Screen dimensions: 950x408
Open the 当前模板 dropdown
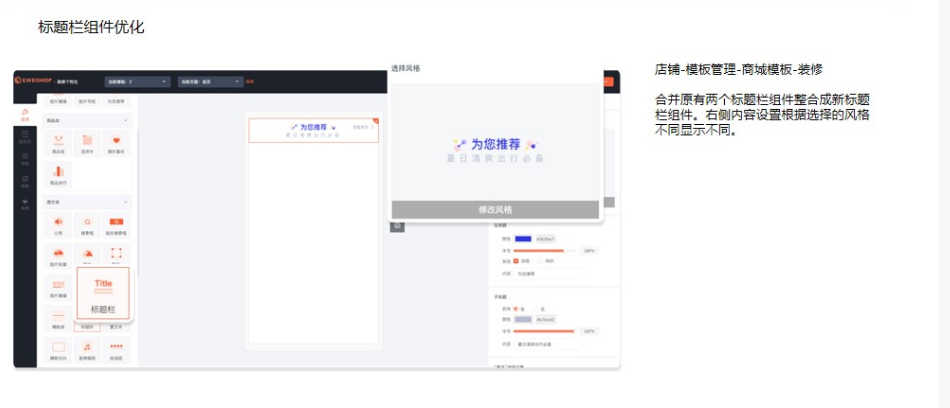[138, 81]
